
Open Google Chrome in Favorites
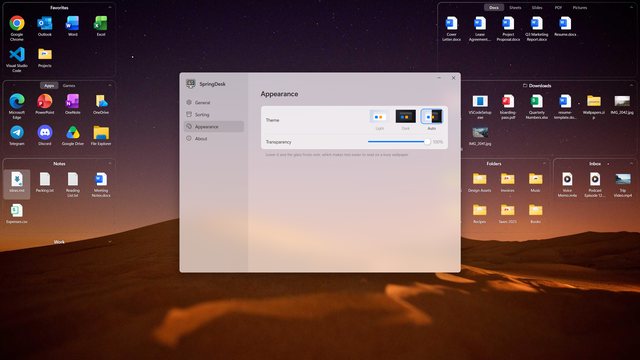click(x=17, y=28)
